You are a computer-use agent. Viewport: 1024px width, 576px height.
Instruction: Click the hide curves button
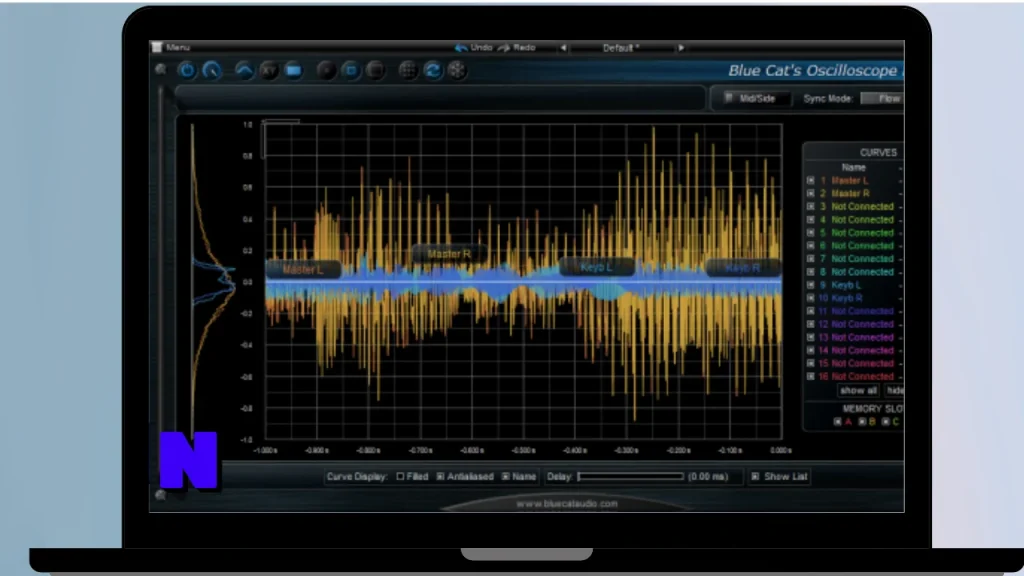pos(895,391)
